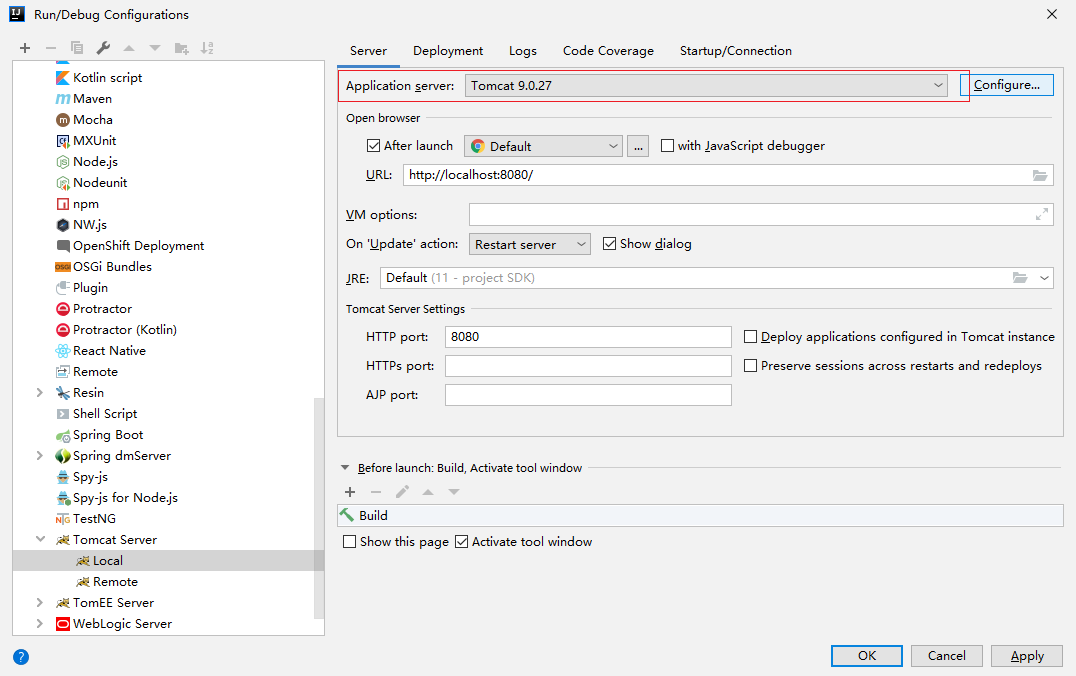
Task: Click the remove before-launch task minus icon
Action: point(376,492)
